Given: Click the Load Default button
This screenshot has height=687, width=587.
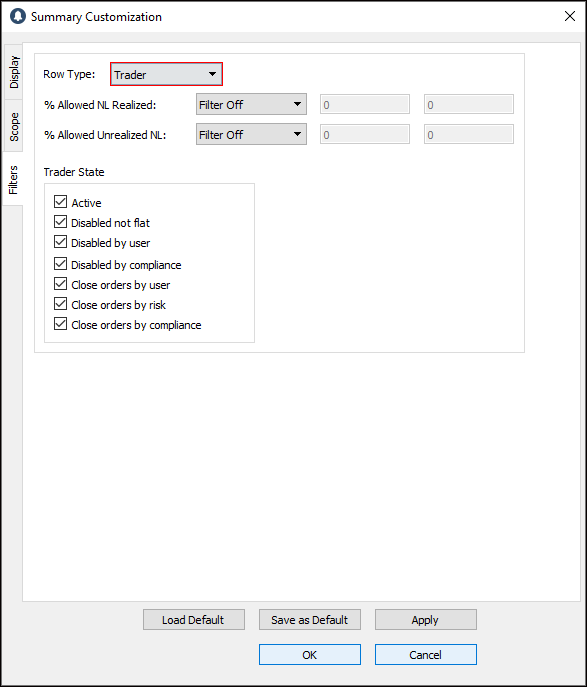Looking at the screenshot, I should coord(194,620).
